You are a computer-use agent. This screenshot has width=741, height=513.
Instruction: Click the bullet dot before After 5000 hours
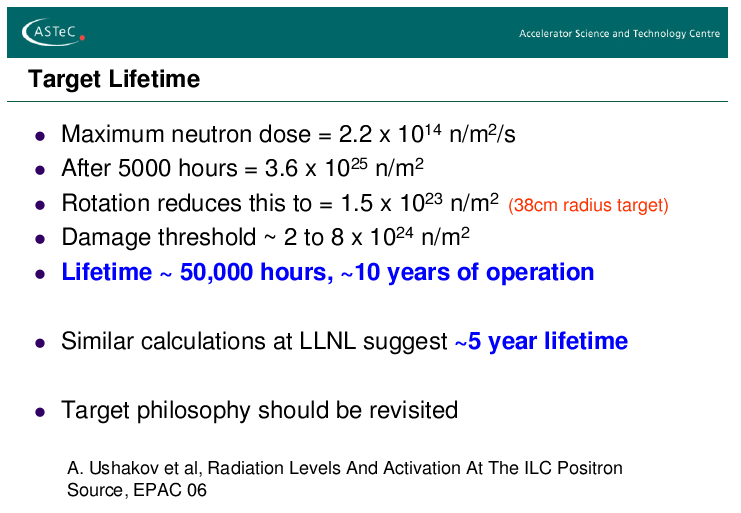(x=40, y=170)
